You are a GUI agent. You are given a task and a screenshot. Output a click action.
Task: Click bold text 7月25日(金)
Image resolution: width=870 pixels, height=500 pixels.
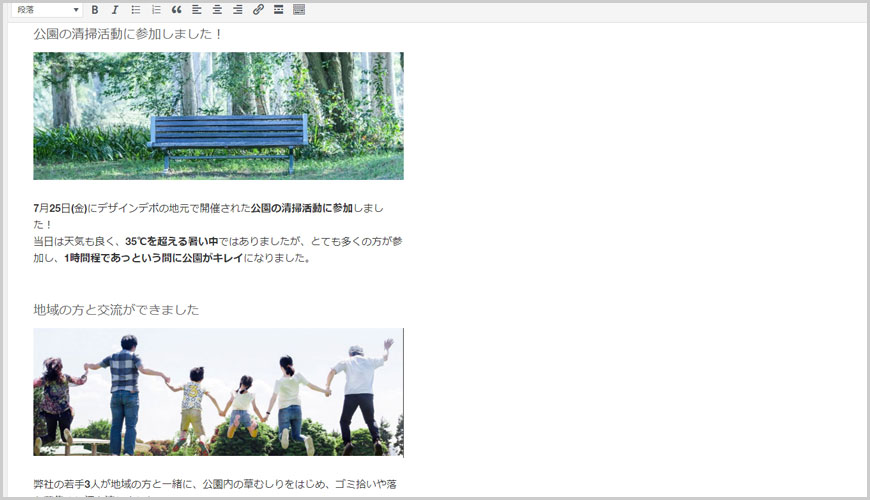point(60,208)
